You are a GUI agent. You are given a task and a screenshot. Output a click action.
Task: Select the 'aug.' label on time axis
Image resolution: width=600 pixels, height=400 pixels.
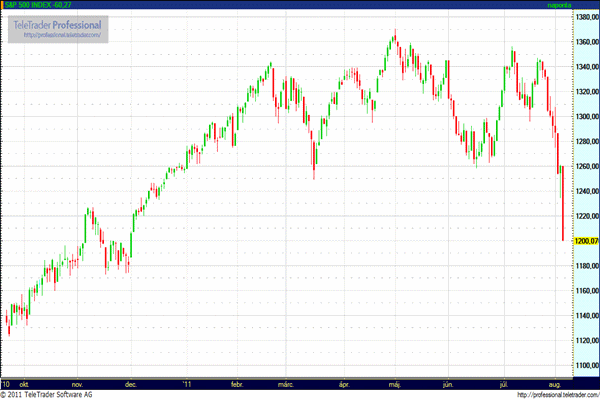coord(556,383)
